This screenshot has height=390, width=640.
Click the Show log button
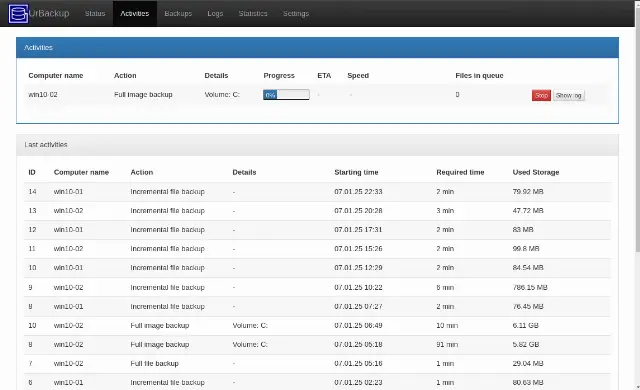click(x=569, y=95)
